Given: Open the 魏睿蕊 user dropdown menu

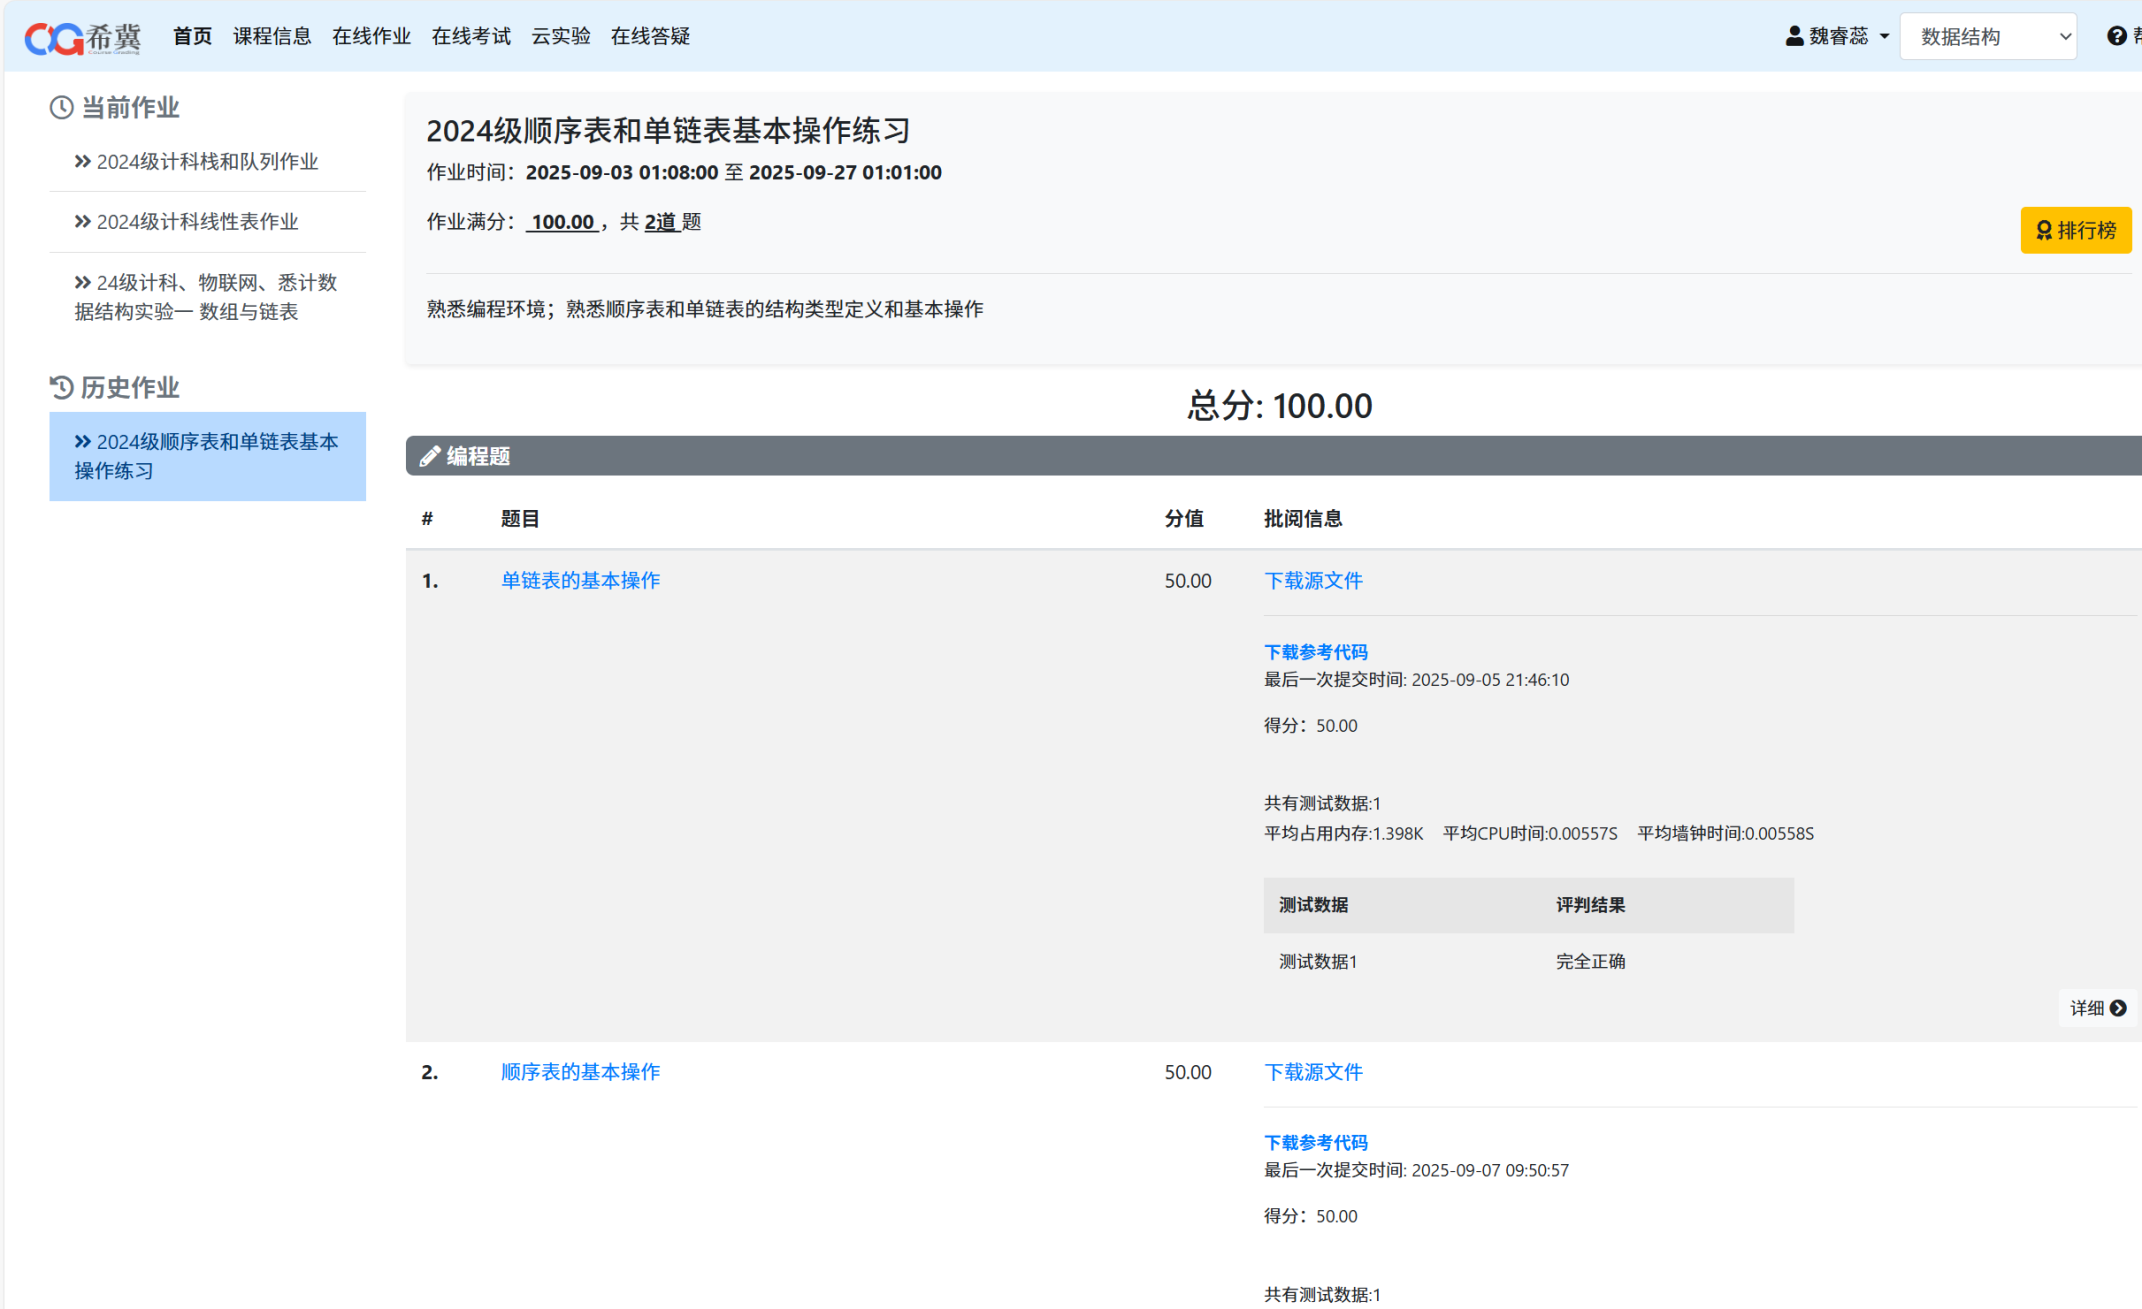Looking at the screenshot, I should pyautogui.click(x=1838, y=37).
